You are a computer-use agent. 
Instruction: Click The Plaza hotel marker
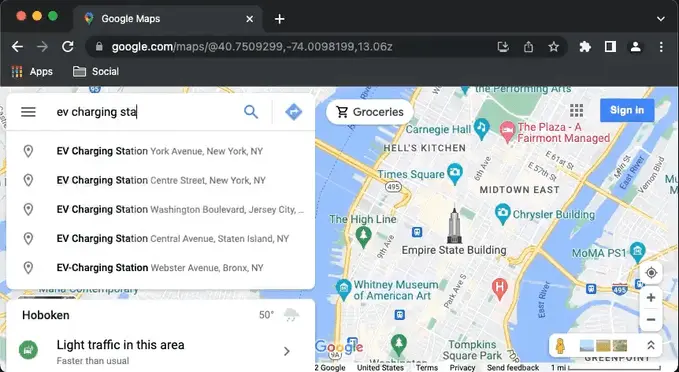[507, 131]
